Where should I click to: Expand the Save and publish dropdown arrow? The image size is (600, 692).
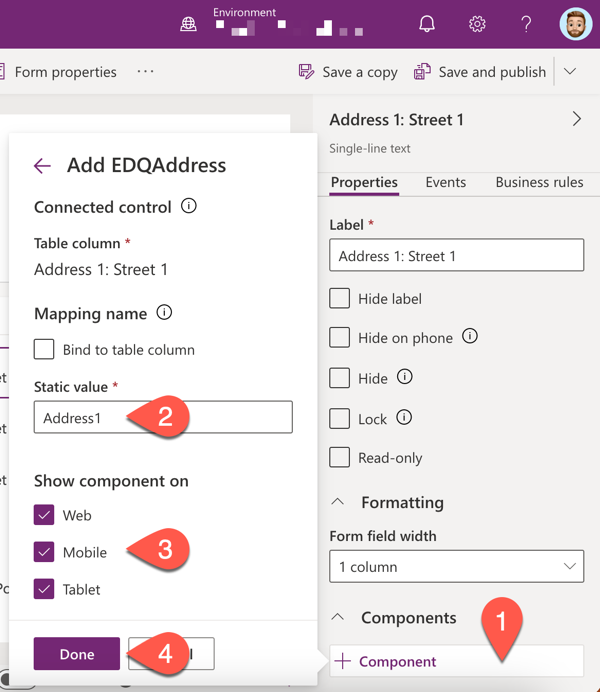570,71
